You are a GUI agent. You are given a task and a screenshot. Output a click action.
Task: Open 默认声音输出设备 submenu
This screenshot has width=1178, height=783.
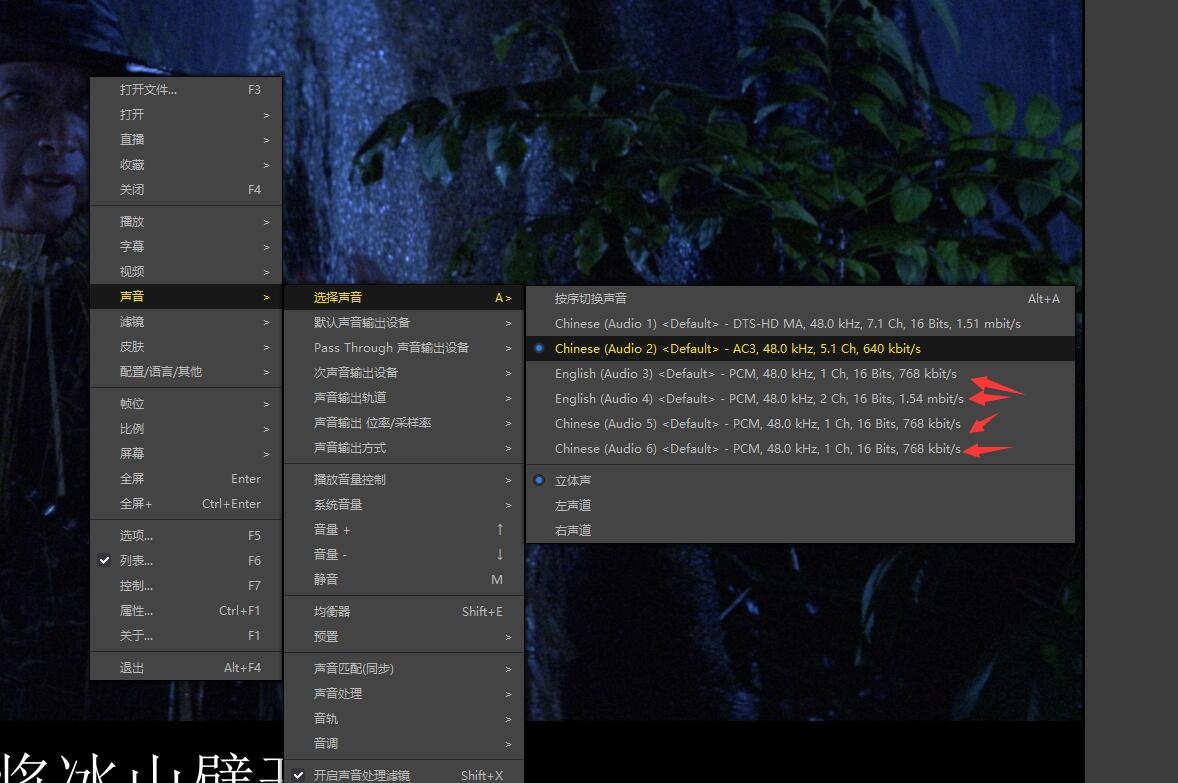pyautogui.click(x=404, y=322)
